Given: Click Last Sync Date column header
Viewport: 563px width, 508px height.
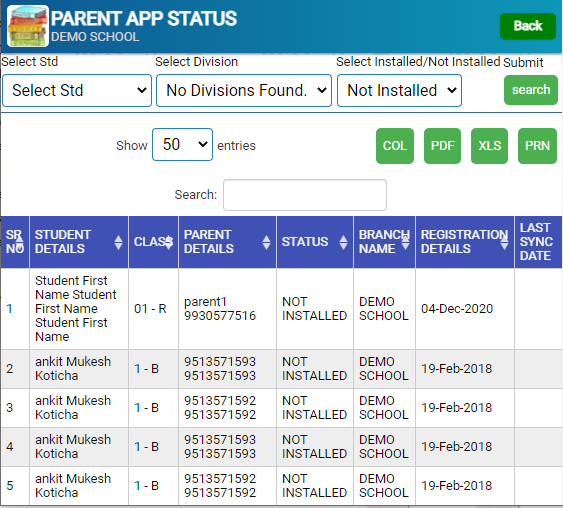Looking at the screenshot, I should pyautogui.click(x=538, y=242).
